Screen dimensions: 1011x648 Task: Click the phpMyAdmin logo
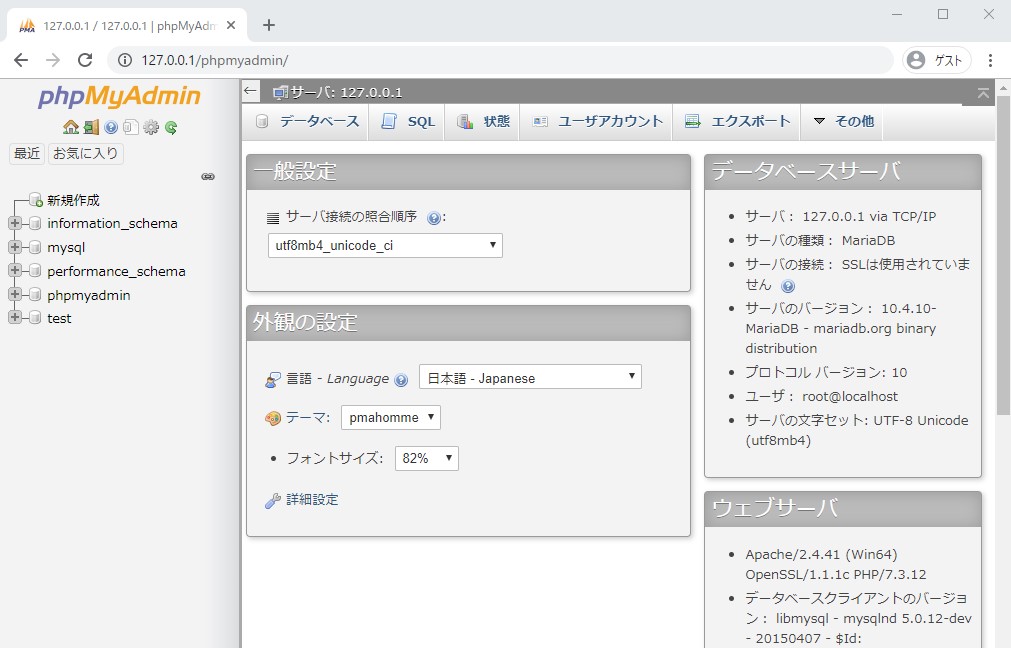pos(119,96)
